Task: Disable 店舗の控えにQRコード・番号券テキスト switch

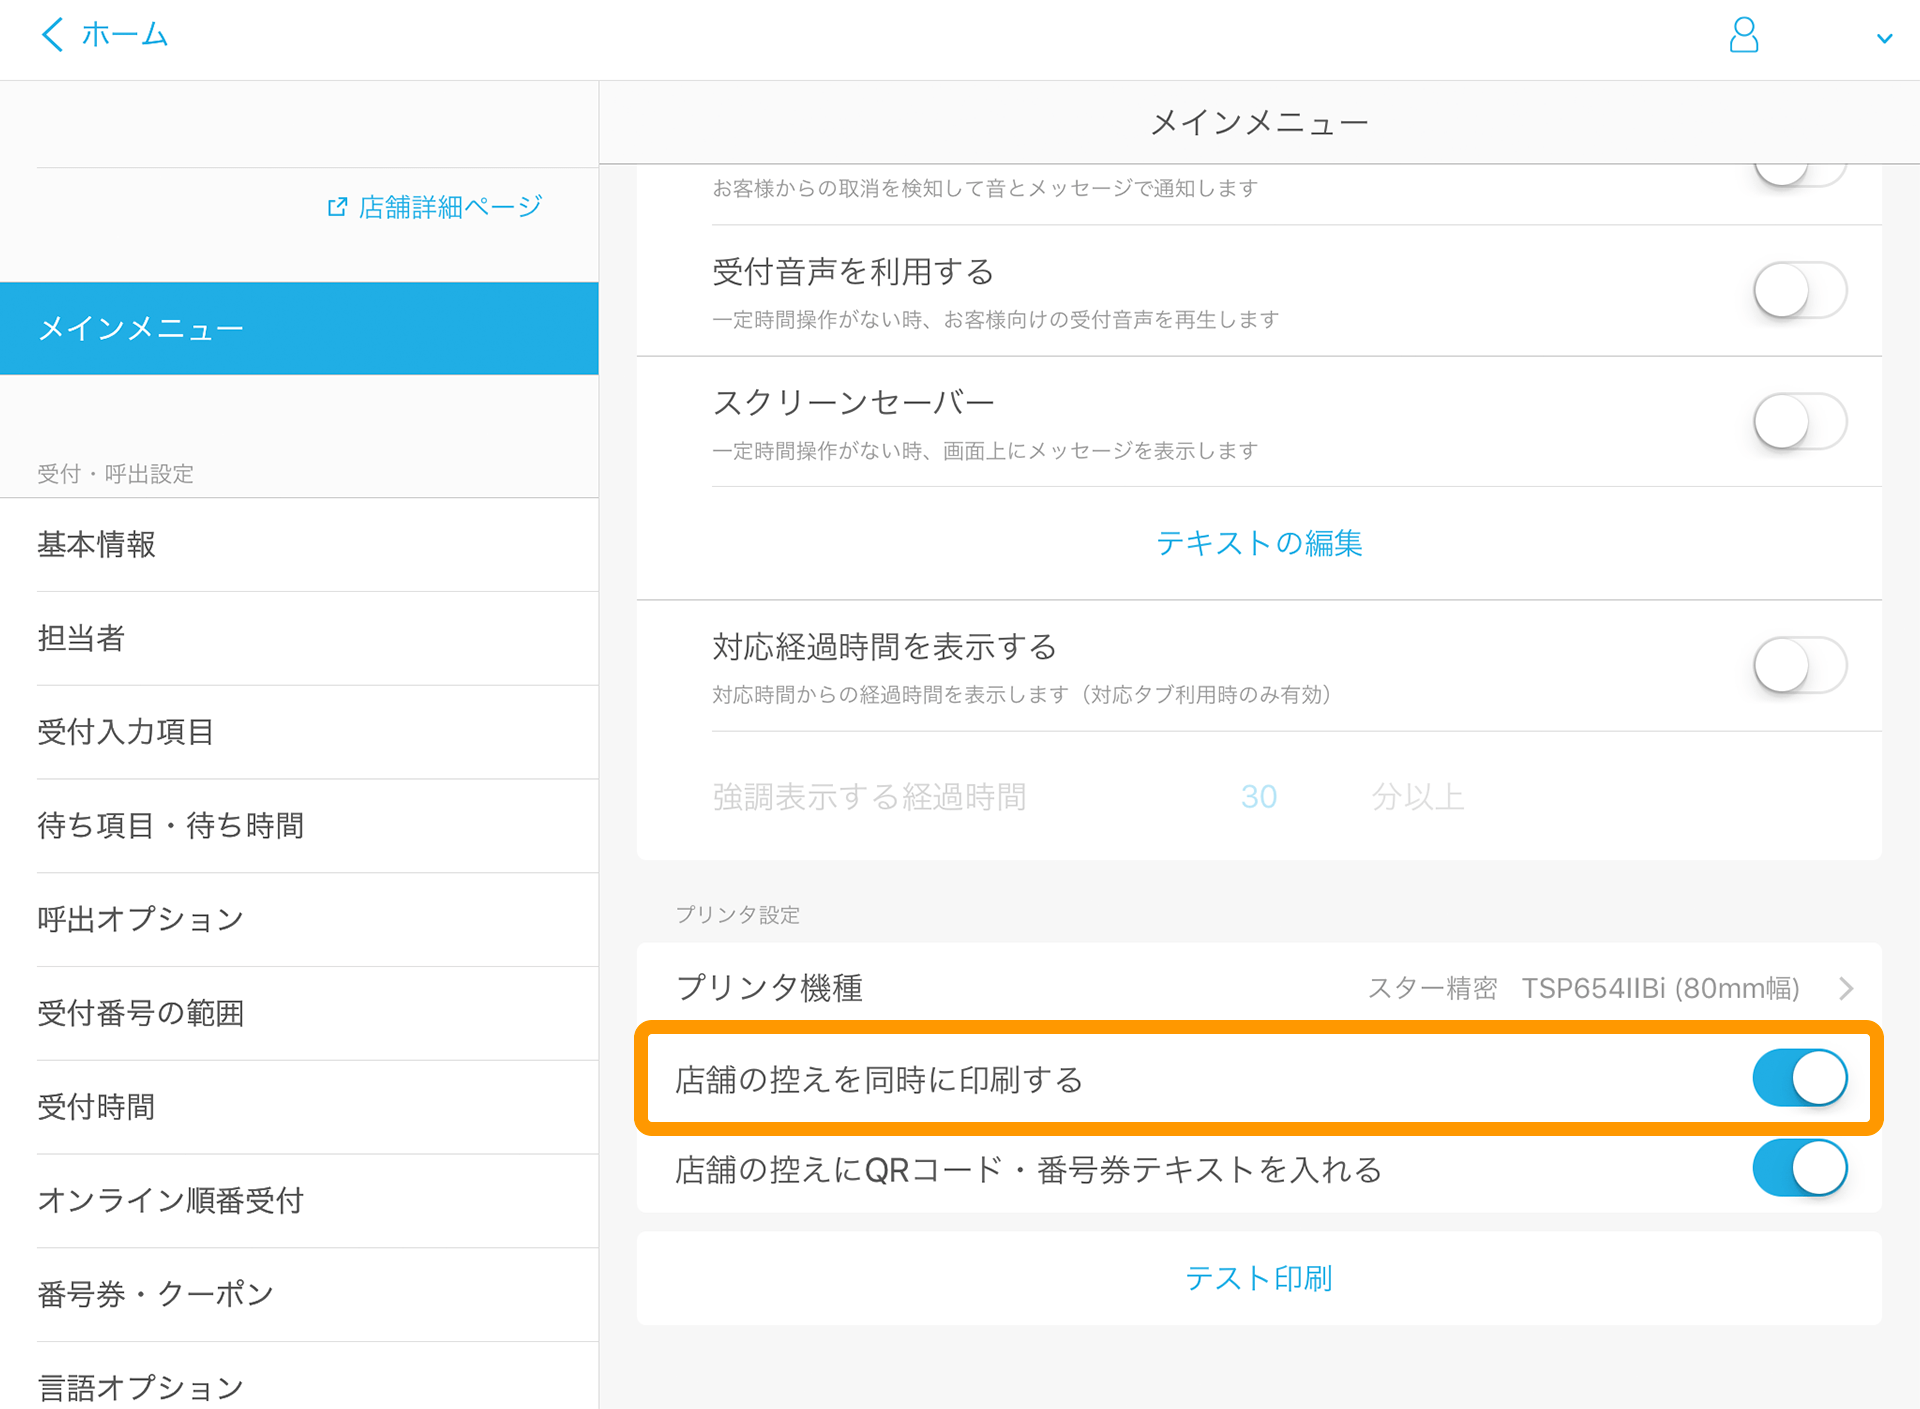Action: [x=1799, y=1168]
